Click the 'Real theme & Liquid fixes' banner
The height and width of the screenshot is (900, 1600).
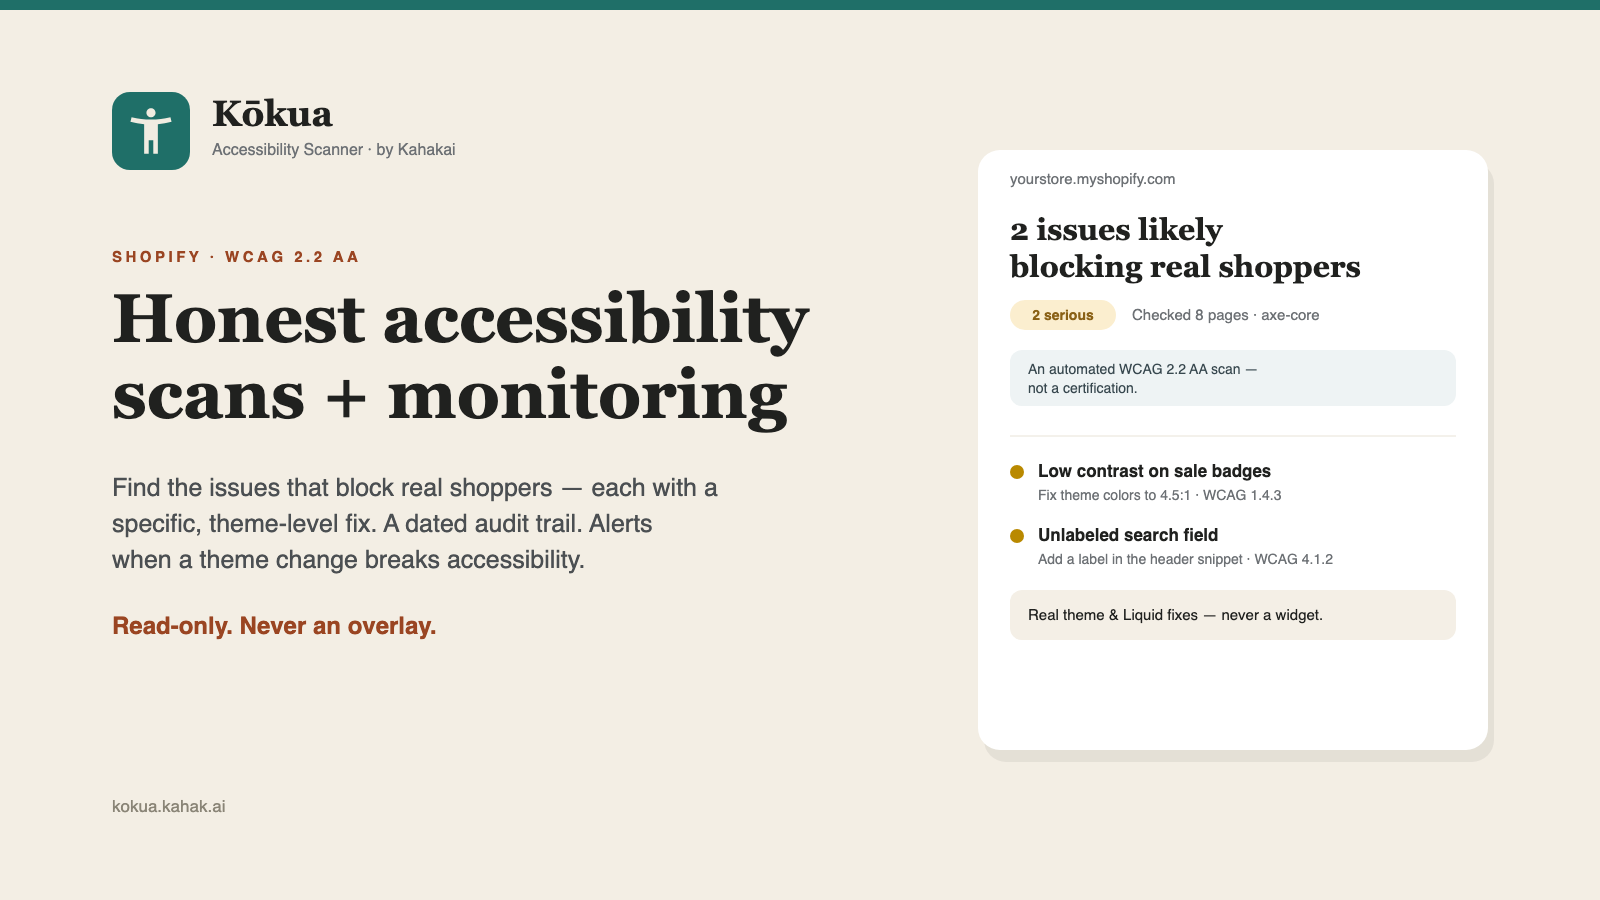1233,615
